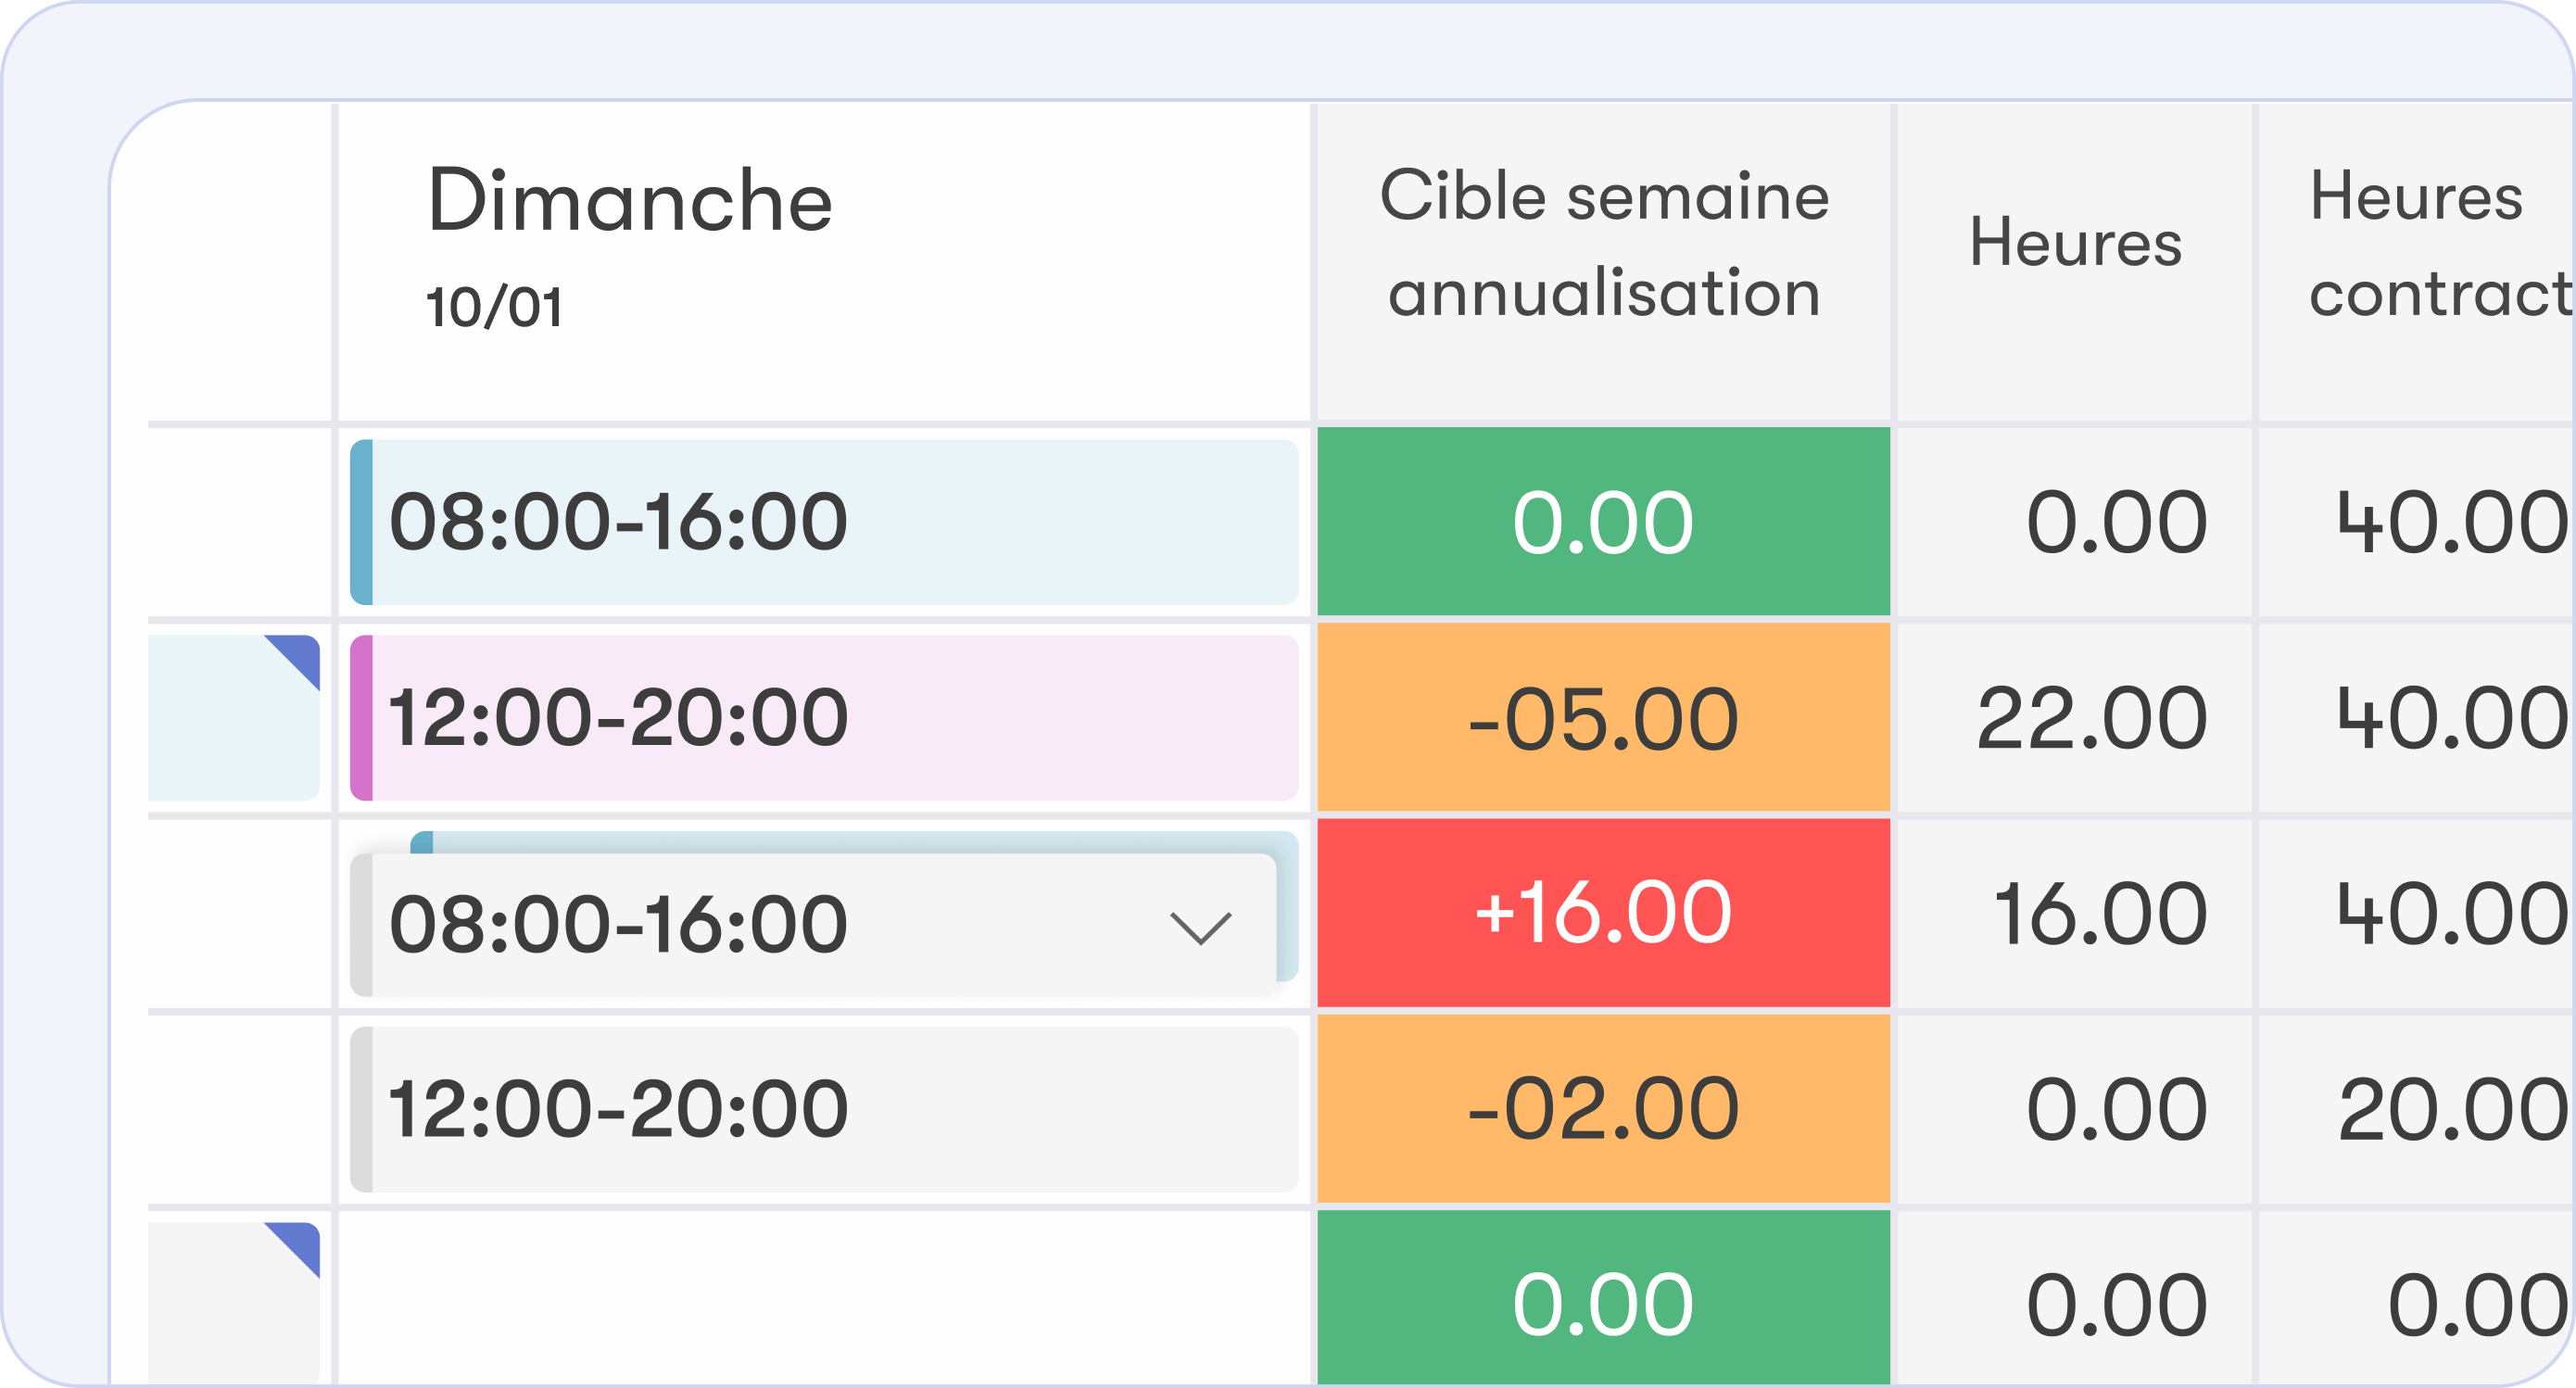Click the 16.00 hours value
Viewport: 2576px width, 1388px height.
pos(2100,914)
